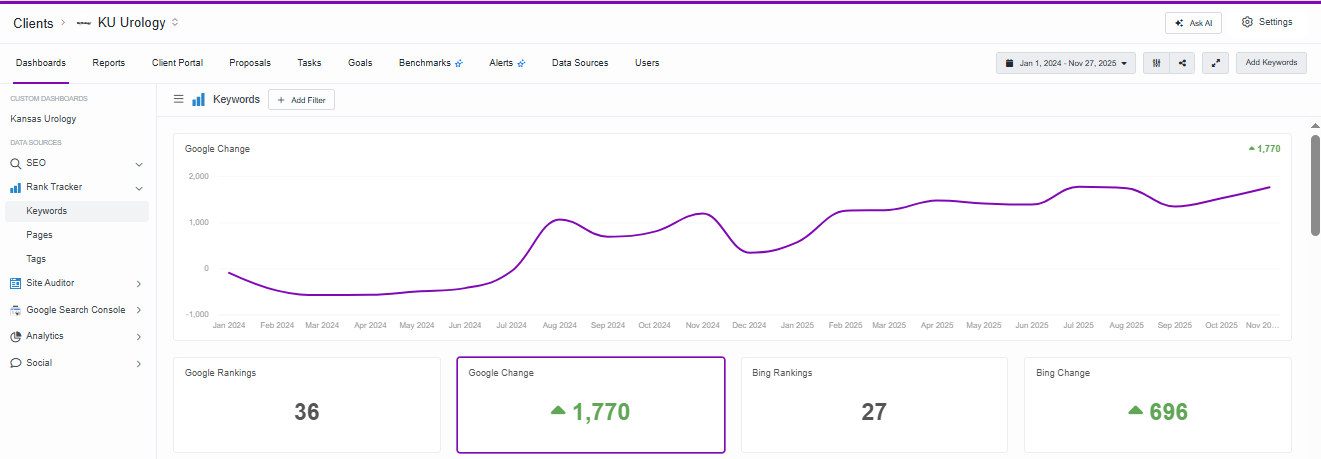This screenshot has height=459, width=1321.
Task: Collapse the Rank Tracker section
Action: click(139, 188)
